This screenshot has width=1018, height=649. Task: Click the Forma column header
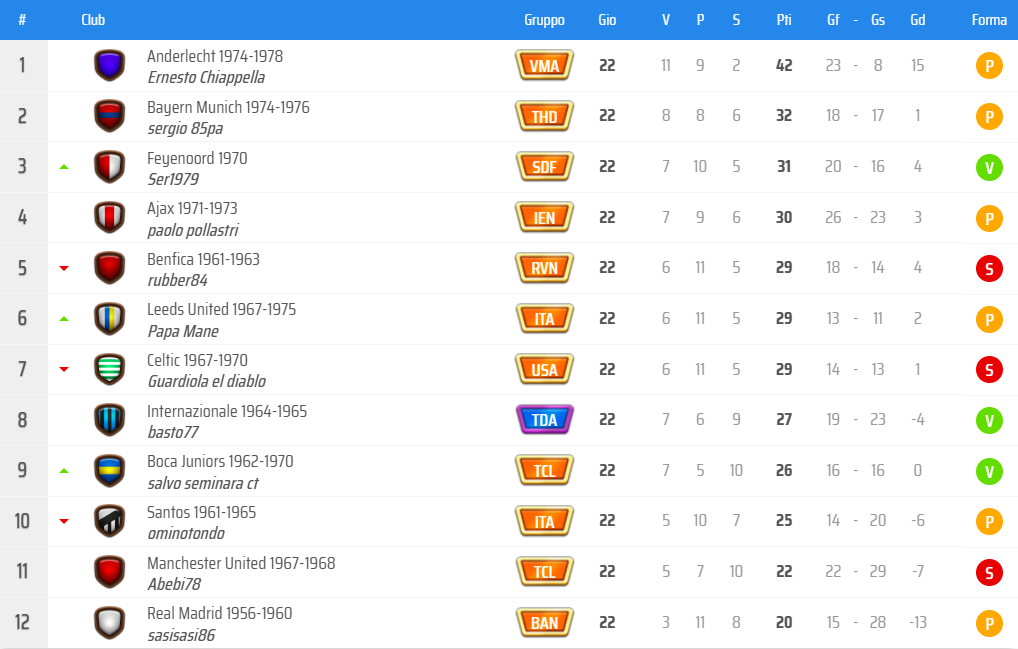[x=989, y=20]
